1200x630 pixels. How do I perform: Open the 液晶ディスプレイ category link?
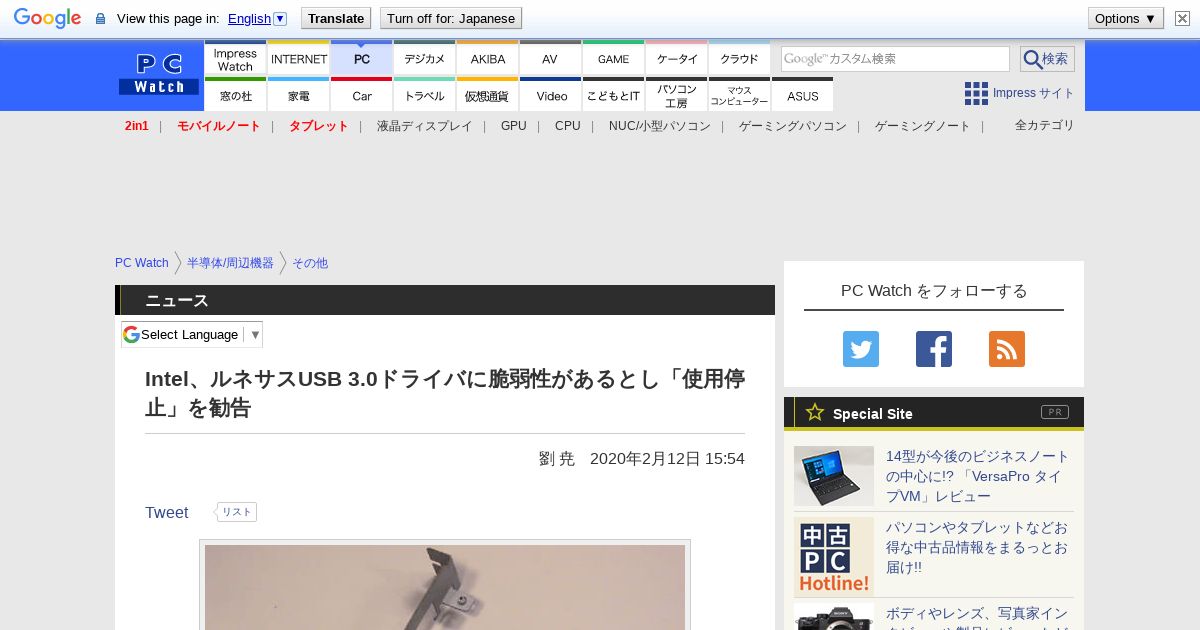[x=424, y=126]
